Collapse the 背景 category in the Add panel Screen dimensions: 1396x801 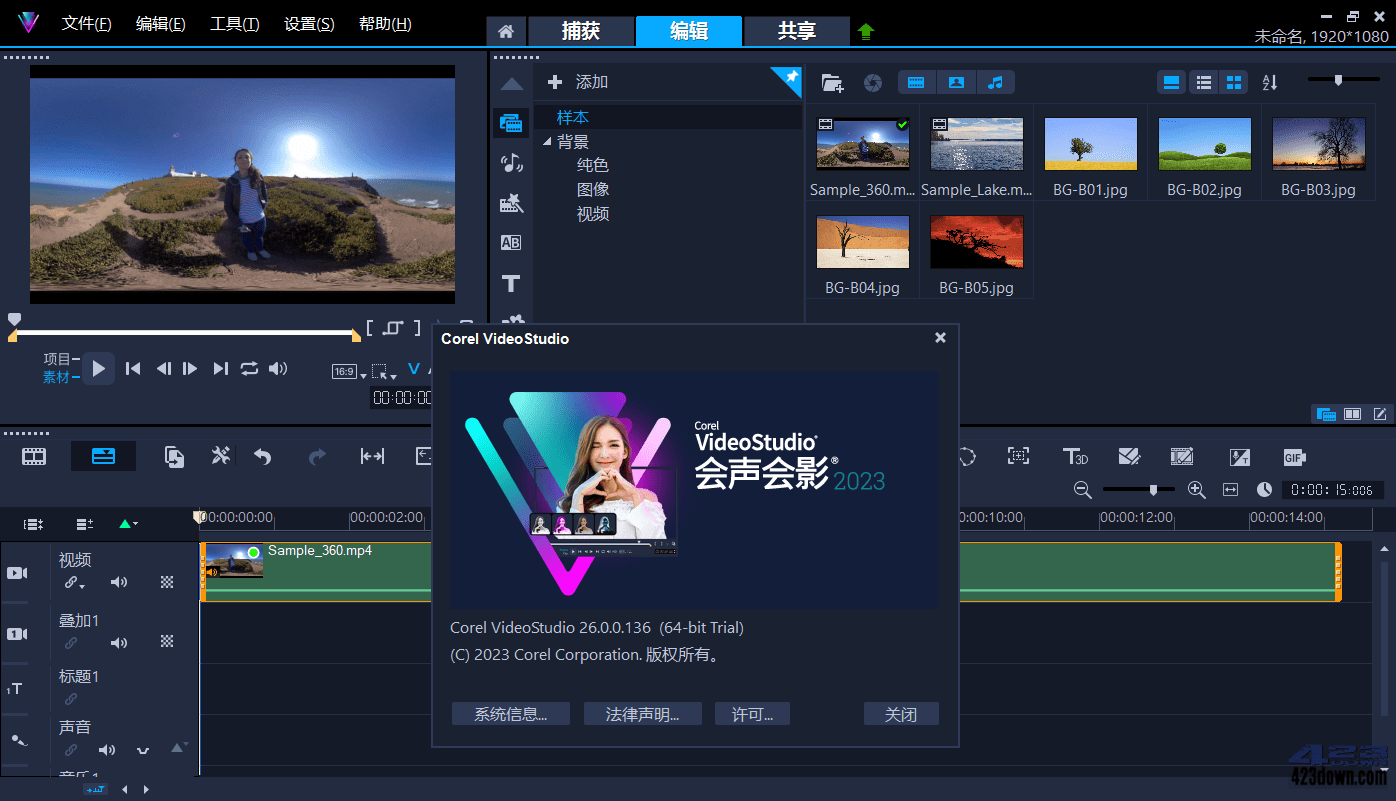click(547, 141)
